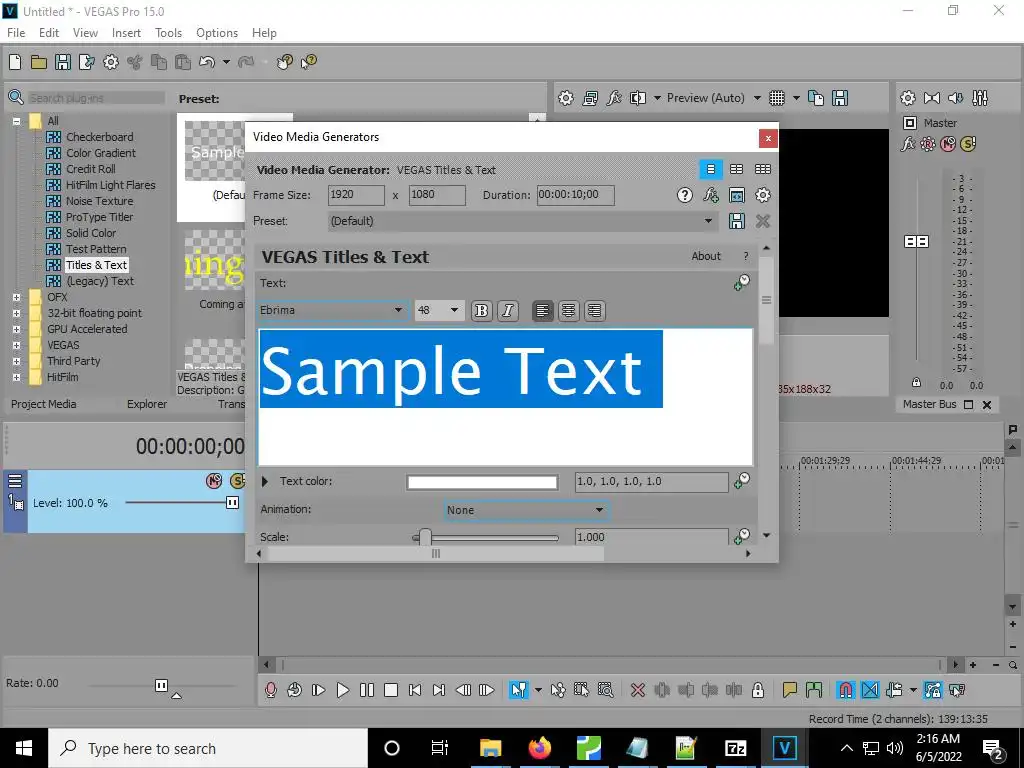Open the File menu
This screenshot has height=768, width=1024.
click(16, 33)
